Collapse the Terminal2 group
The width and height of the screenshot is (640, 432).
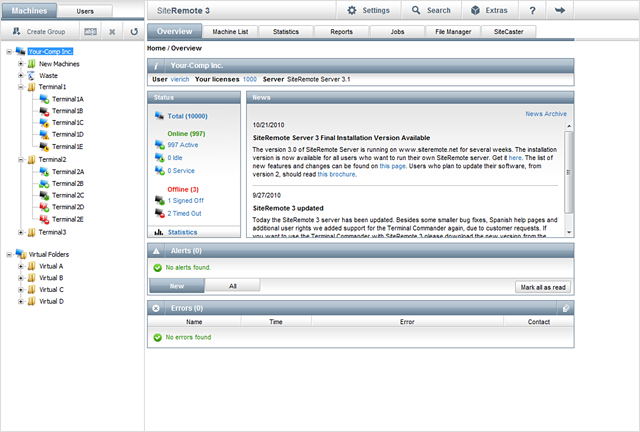pos(21,159)
